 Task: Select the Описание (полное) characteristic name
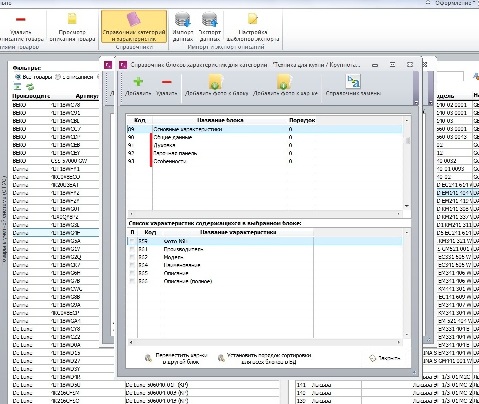coord(188,281)
